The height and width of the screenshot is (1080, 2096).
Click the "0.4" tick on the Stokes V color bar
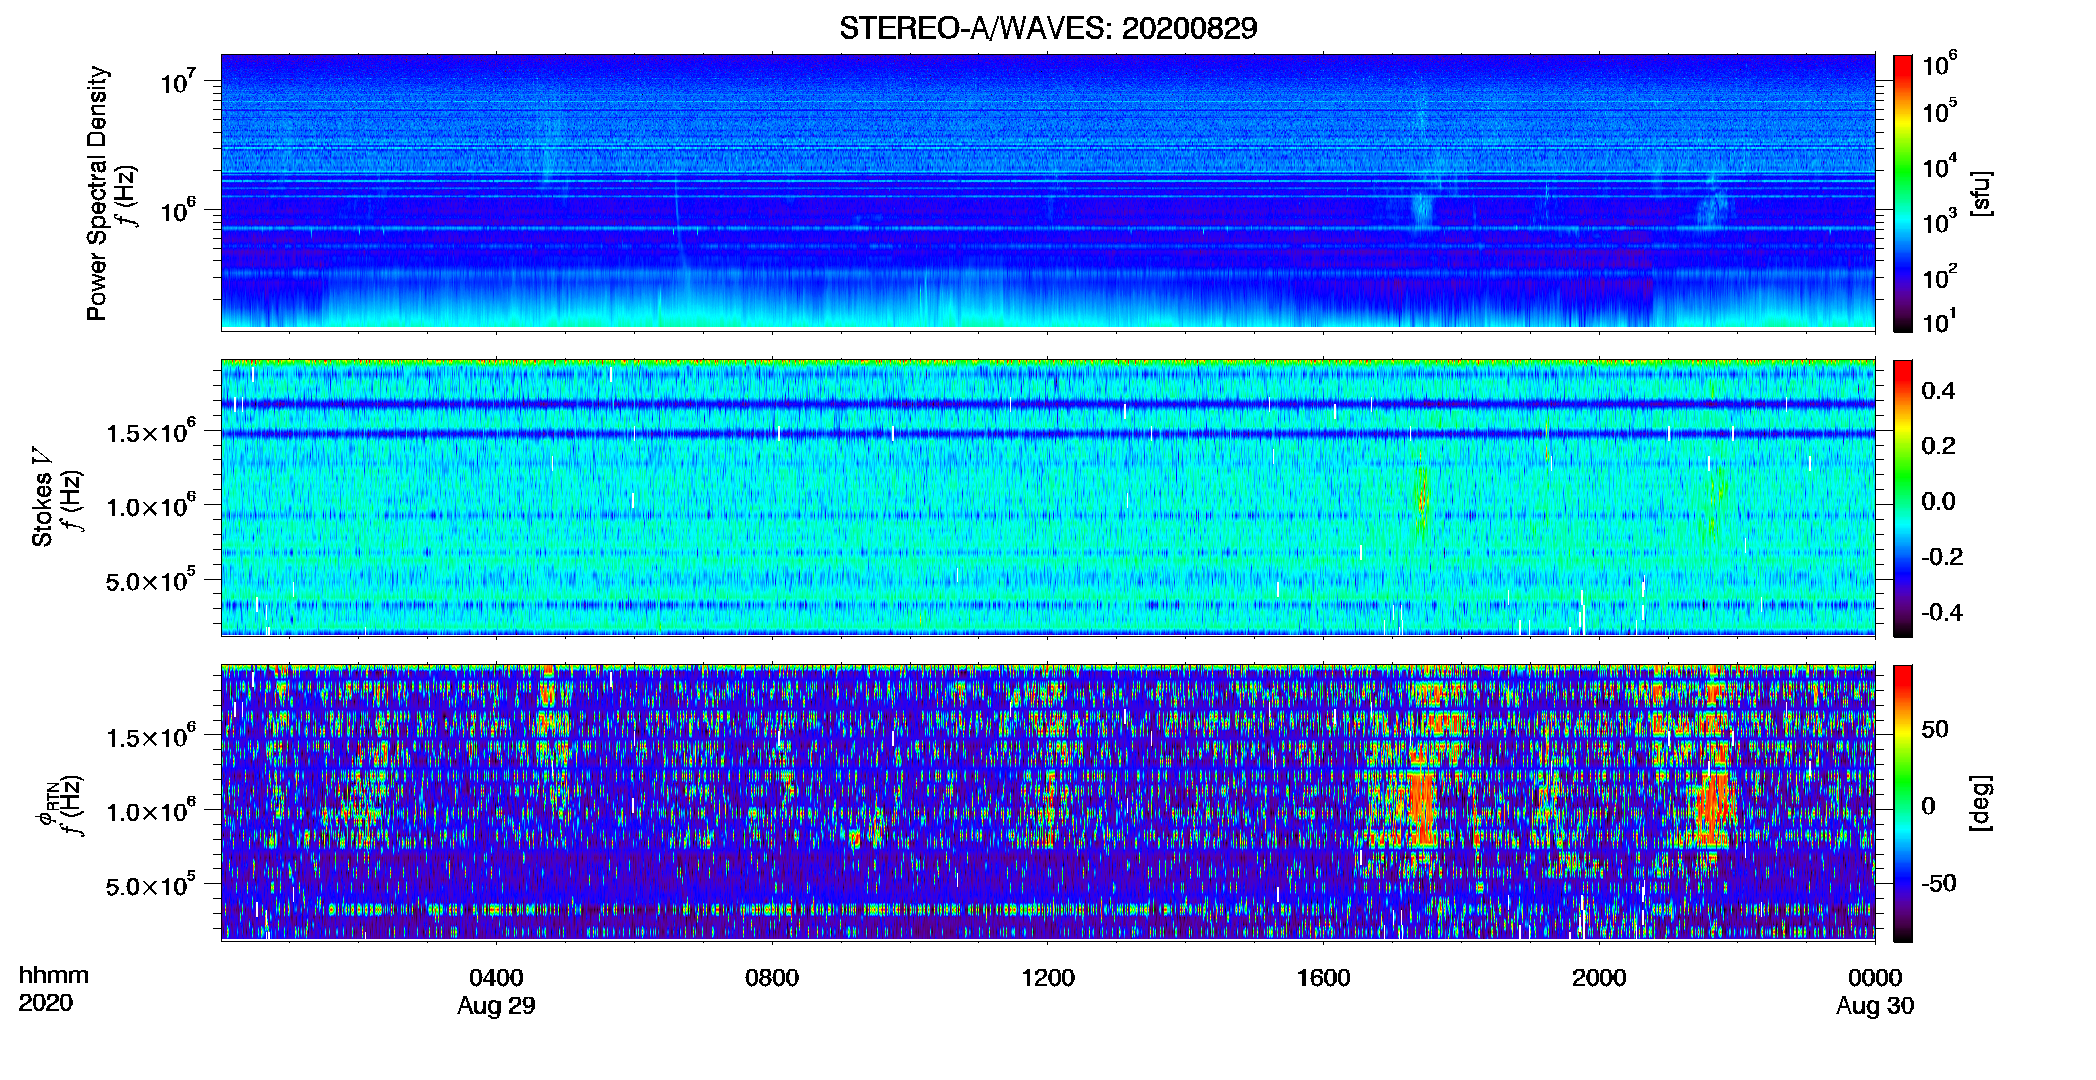click(x=1938, y=390)
